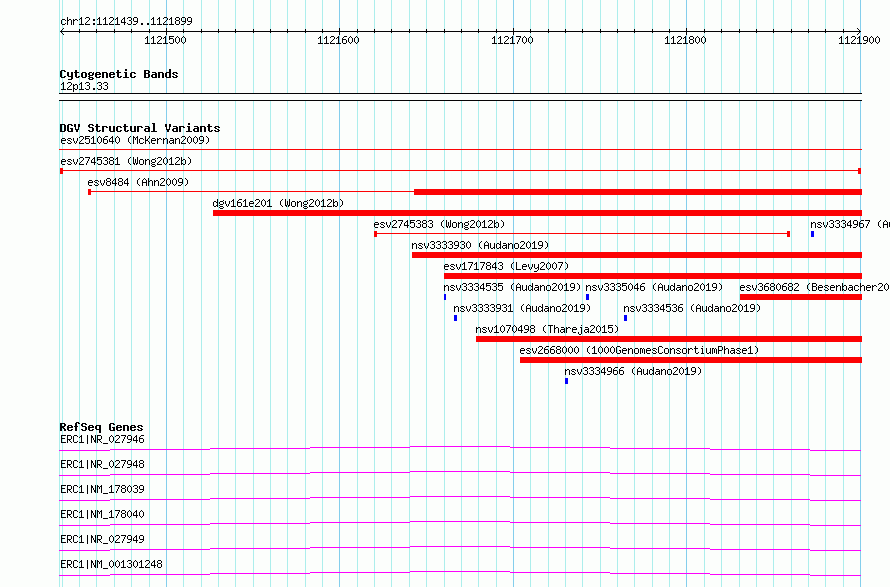This screenshot has width=890, height=587.
Task: Click thin red line of esv2510640
Action: 461,150
